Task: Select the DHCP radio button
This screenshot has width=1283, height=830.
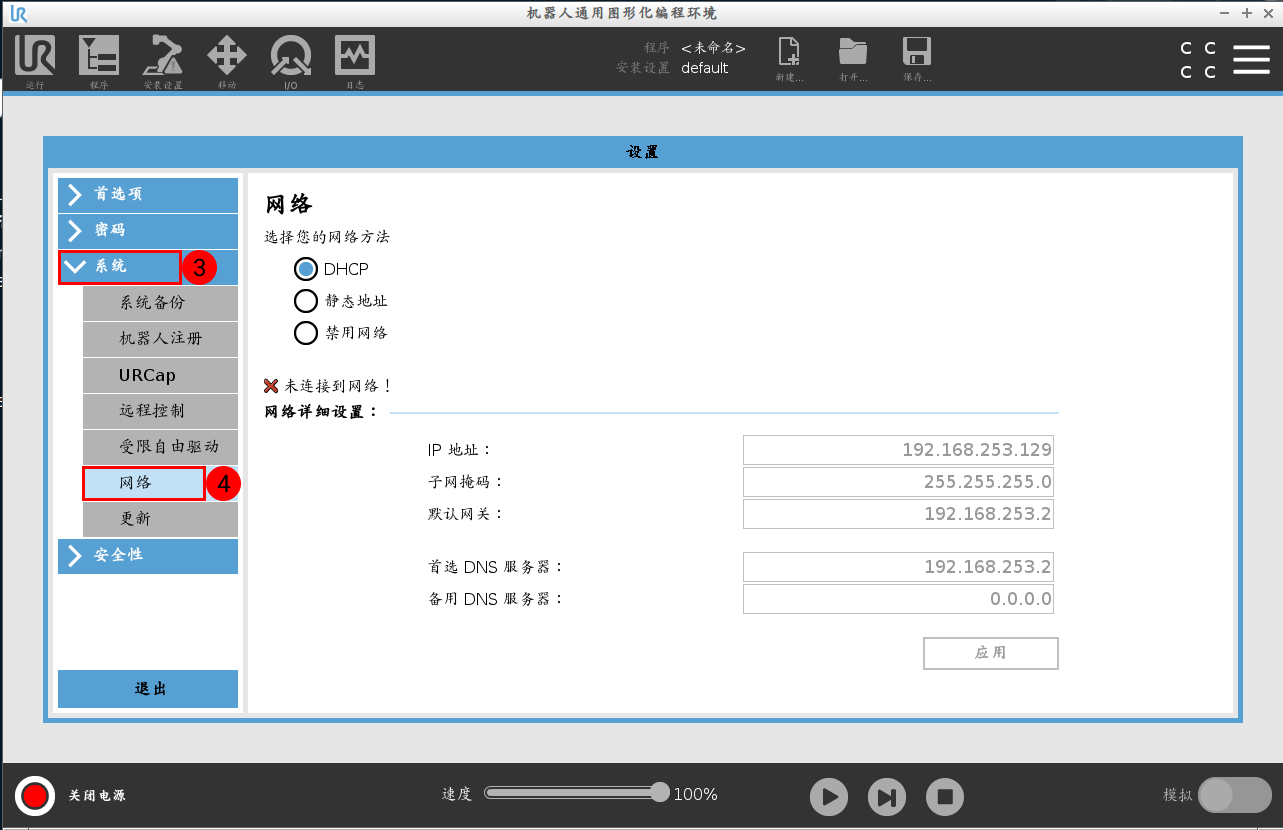Action: pos(306,268)
